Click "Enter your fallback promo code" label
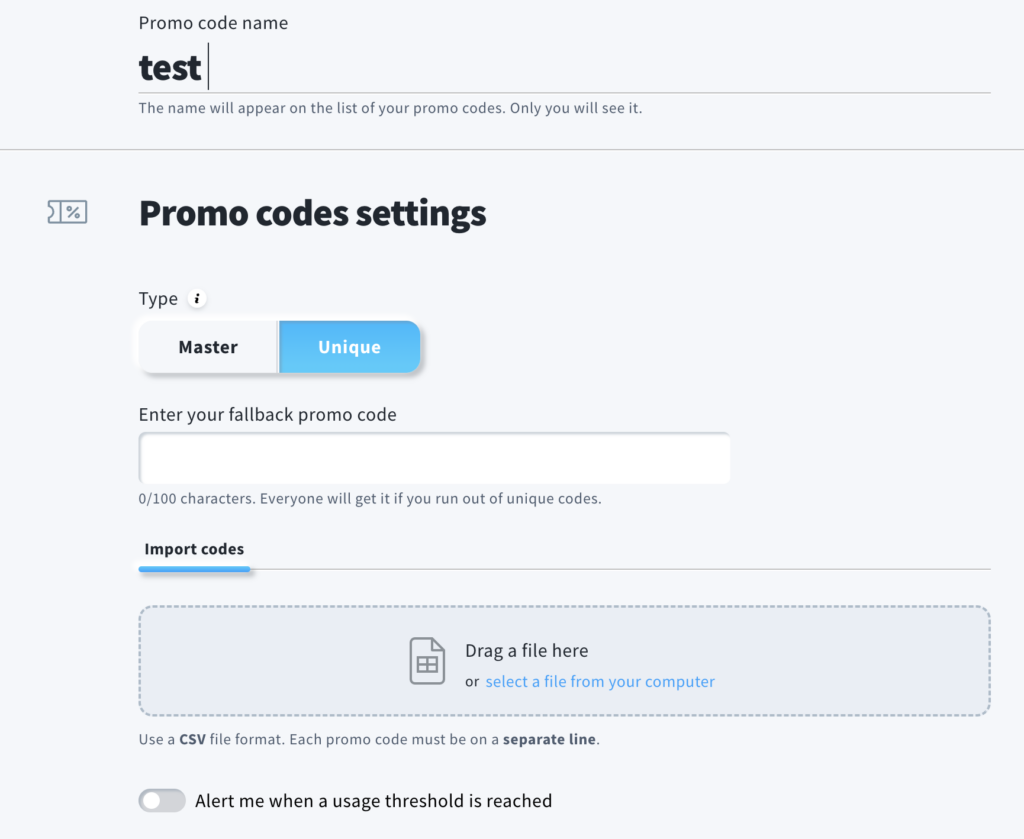The width and height of the screenshot is (1024, 839). (267, 415)
